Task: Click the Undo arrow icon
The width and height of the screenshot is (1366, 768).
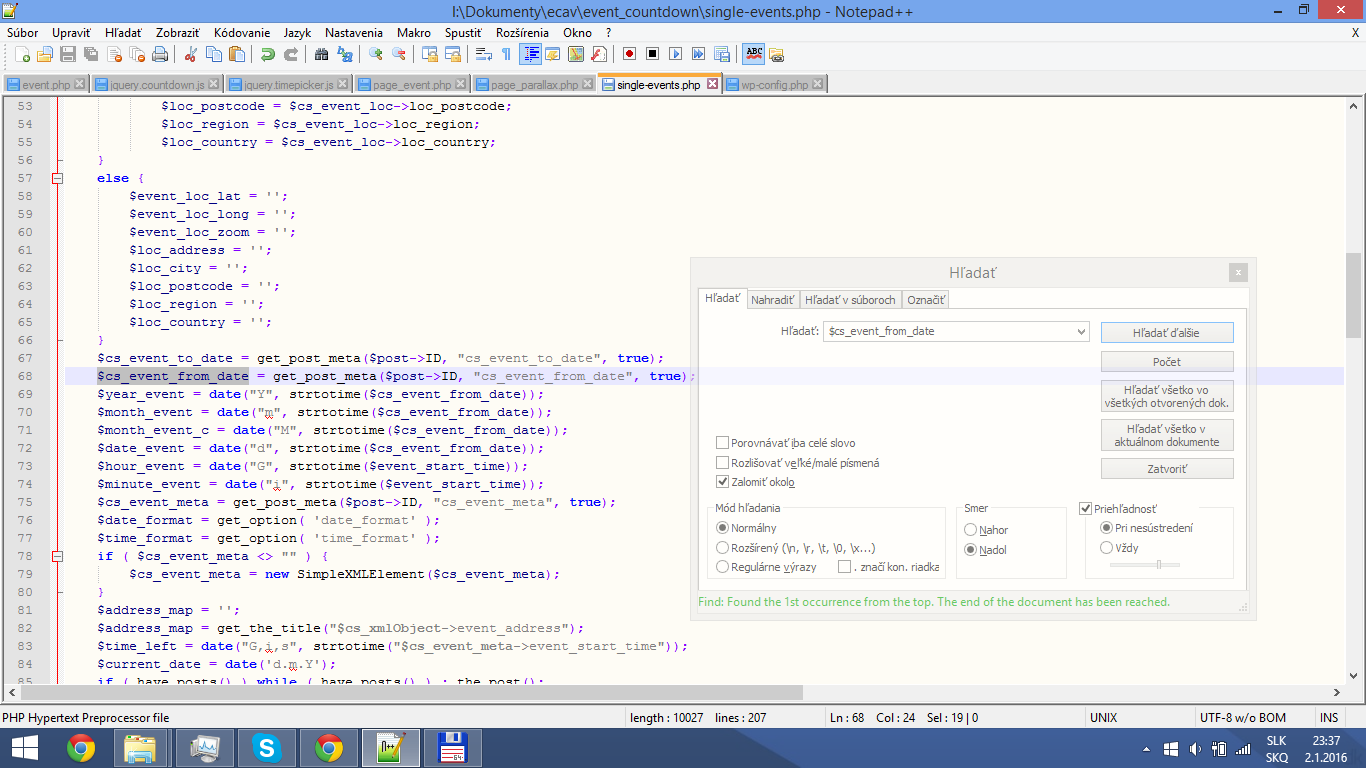Action: tap(267, 54)
